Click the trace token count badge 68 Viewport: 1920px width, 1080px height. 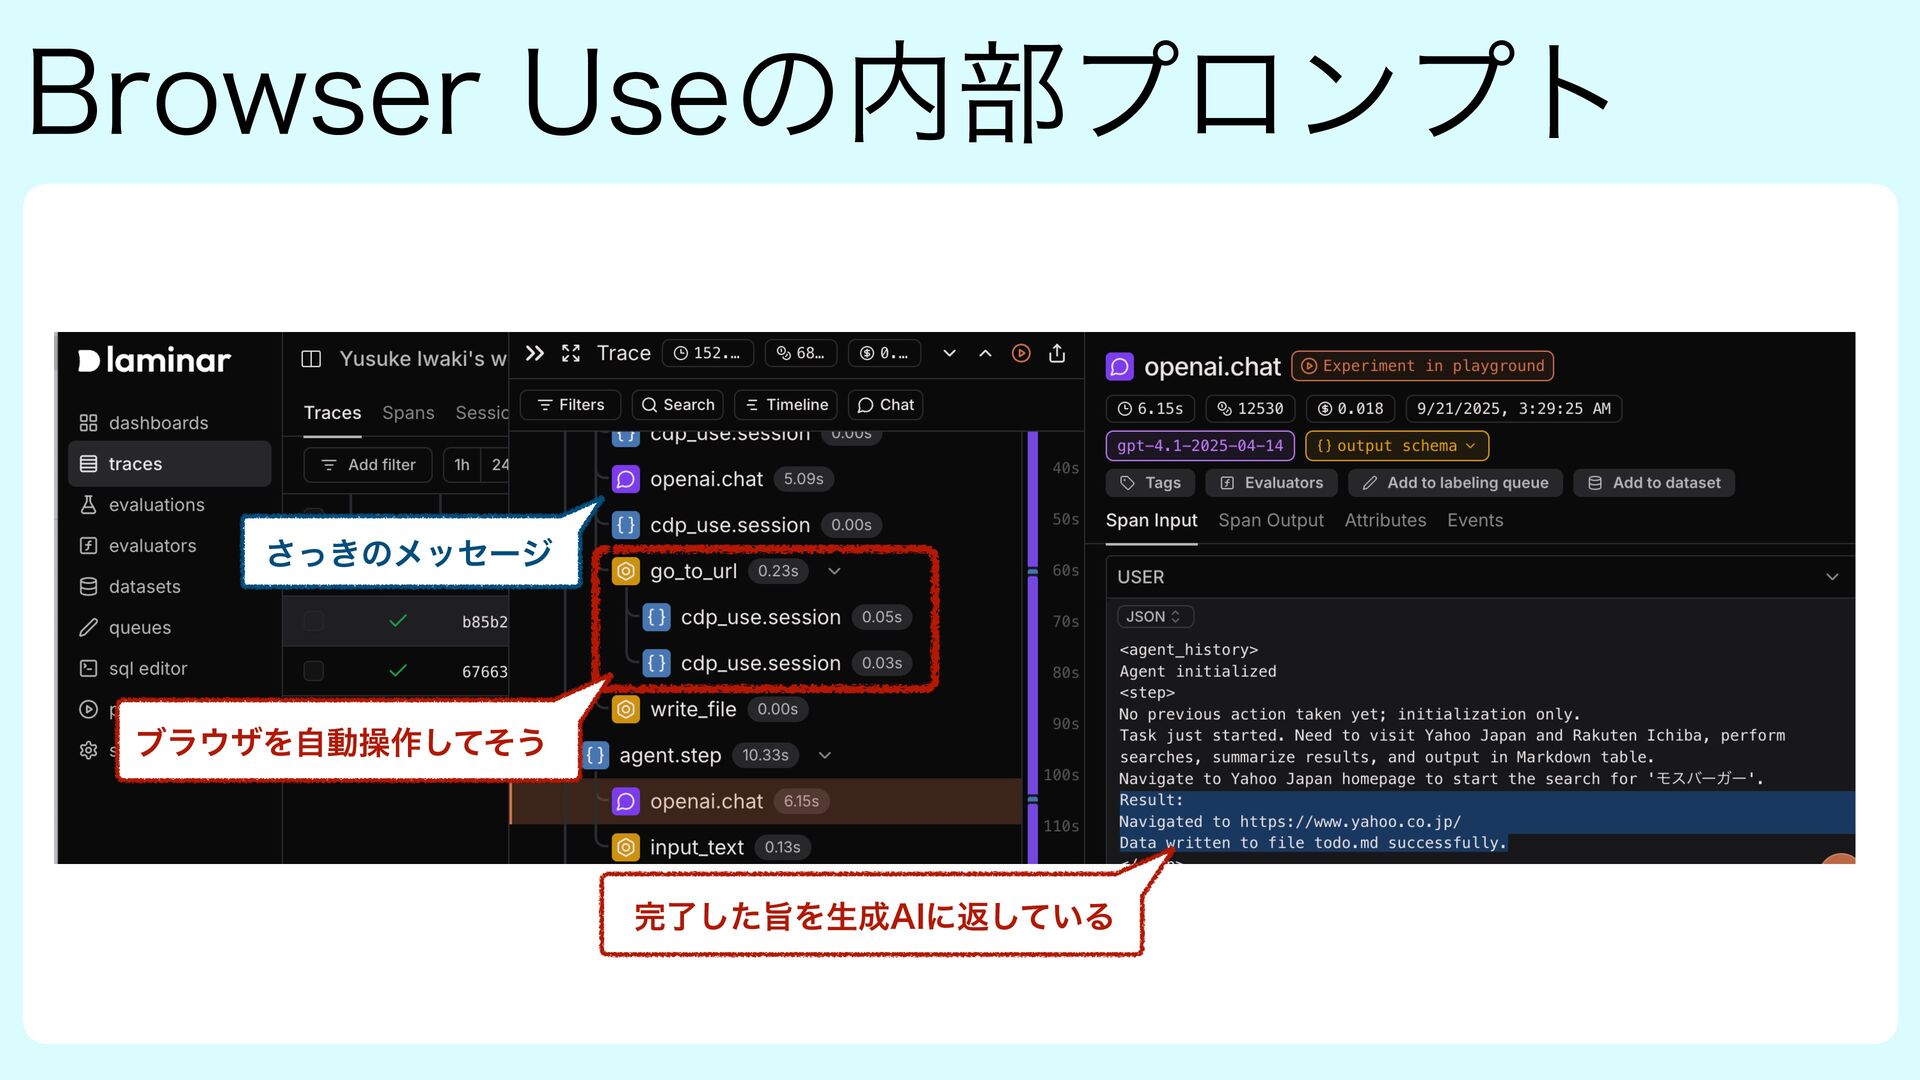pos(801,353)
